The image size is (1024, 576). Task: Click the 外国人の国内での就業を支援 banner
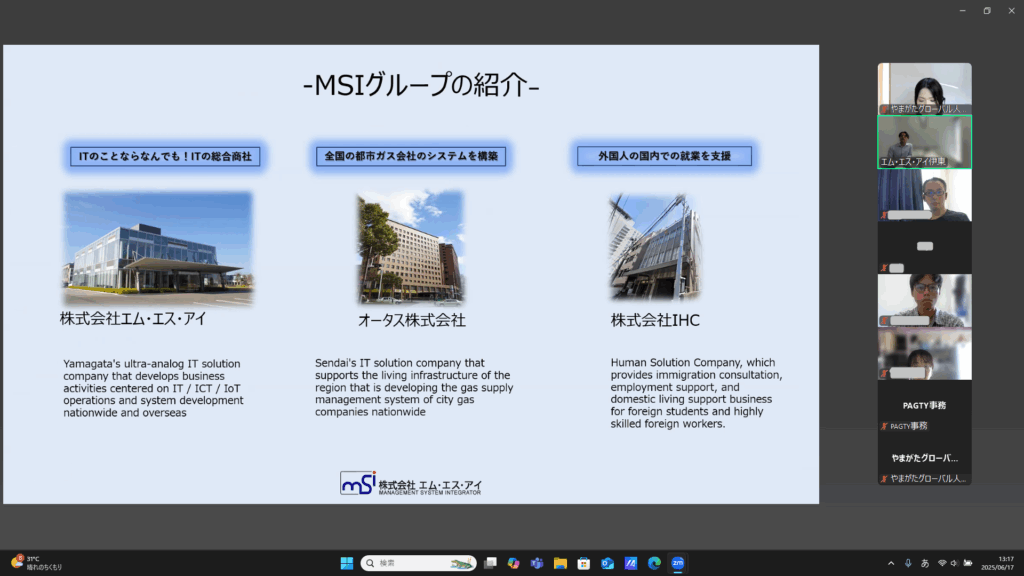[664, 156]
